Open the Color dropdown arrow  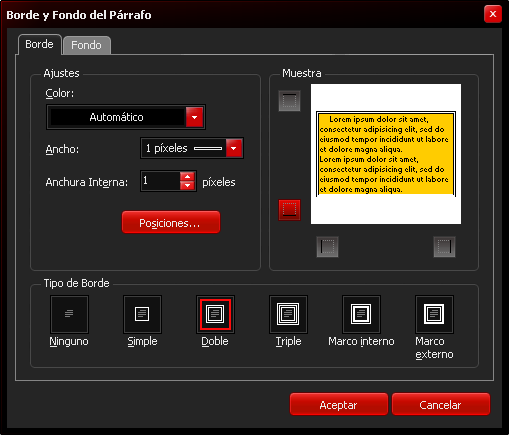point(194,117)
